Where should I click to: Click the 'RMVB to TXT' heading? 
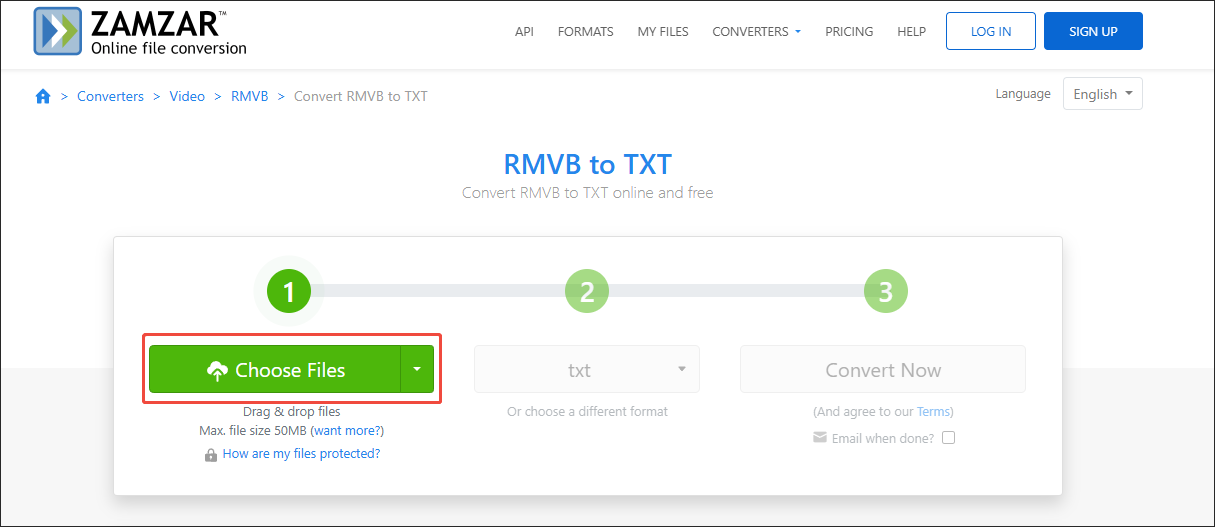pos(588,164)
